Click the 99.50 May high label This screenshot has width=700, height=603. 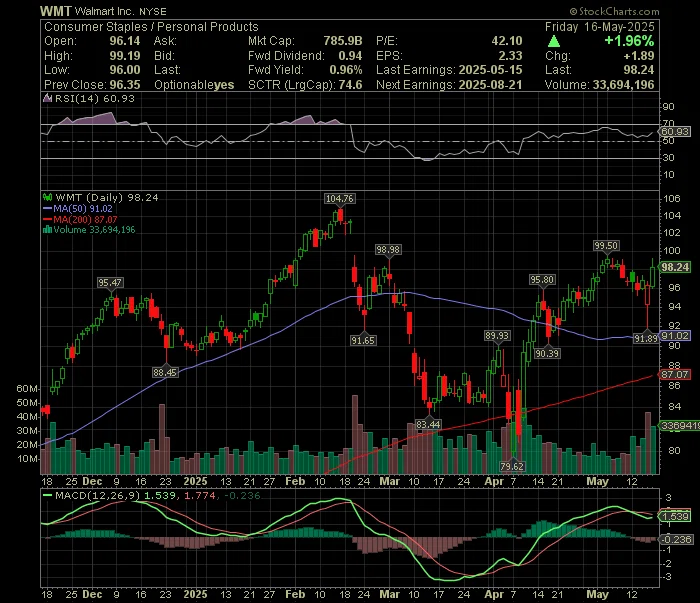tap(606, 245)
